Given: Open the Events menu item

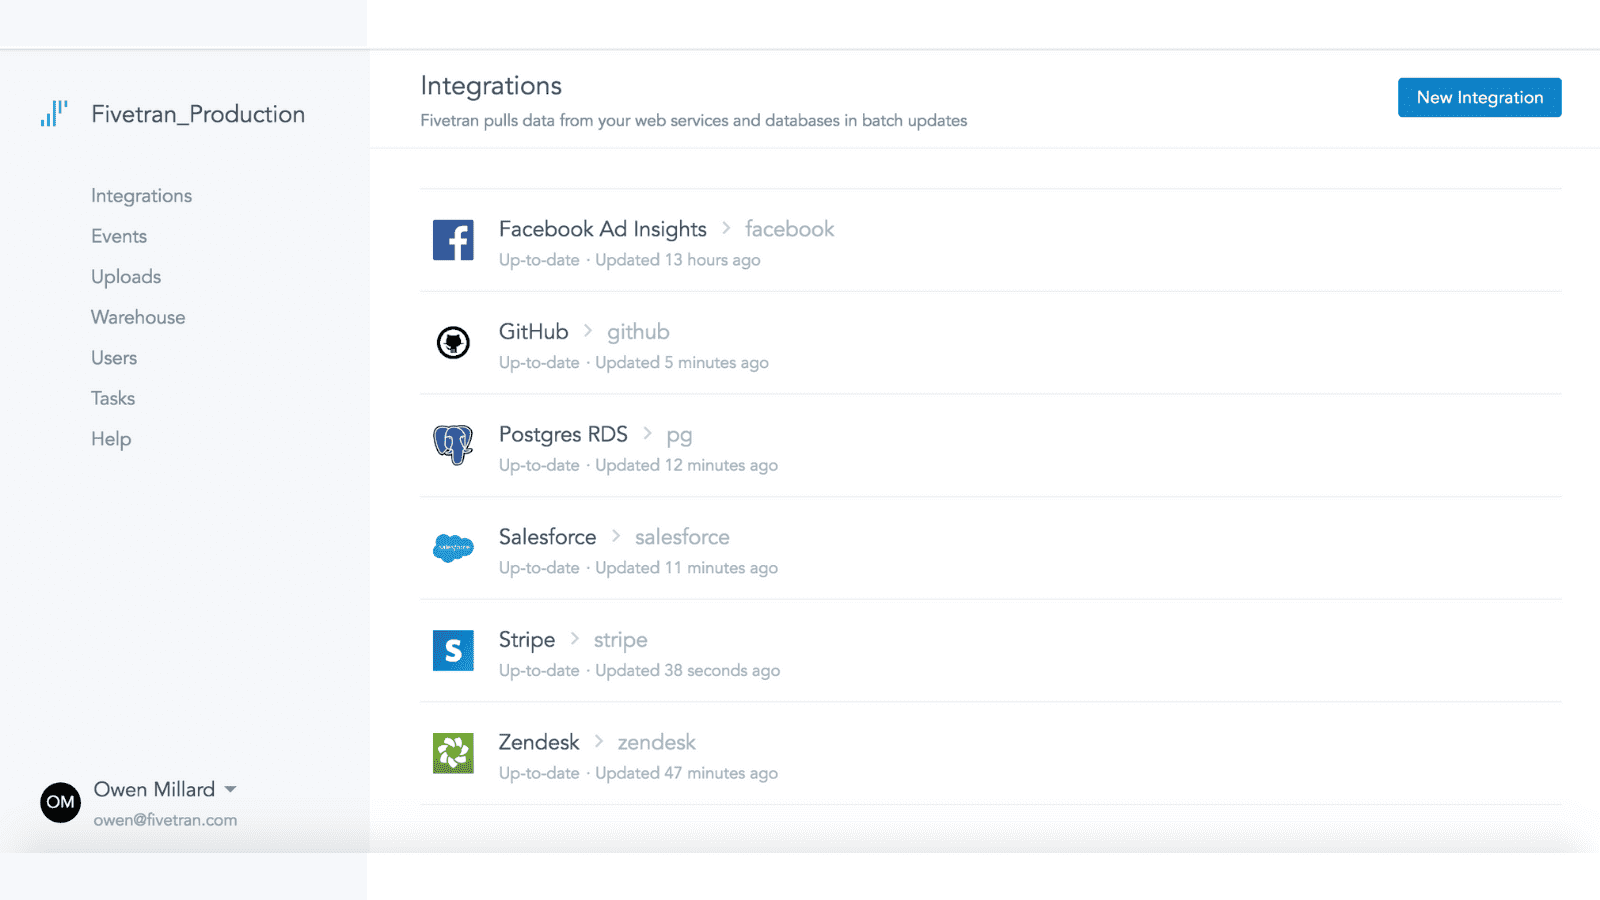Looking at the screenshot, I should tap(119, 236).
